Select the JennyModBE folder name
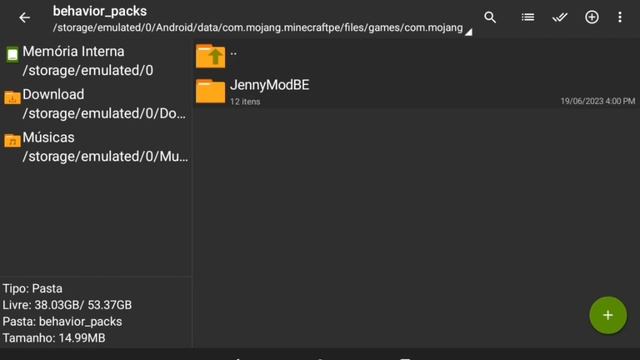Viewport: 640px width, 360px height. 269,85
